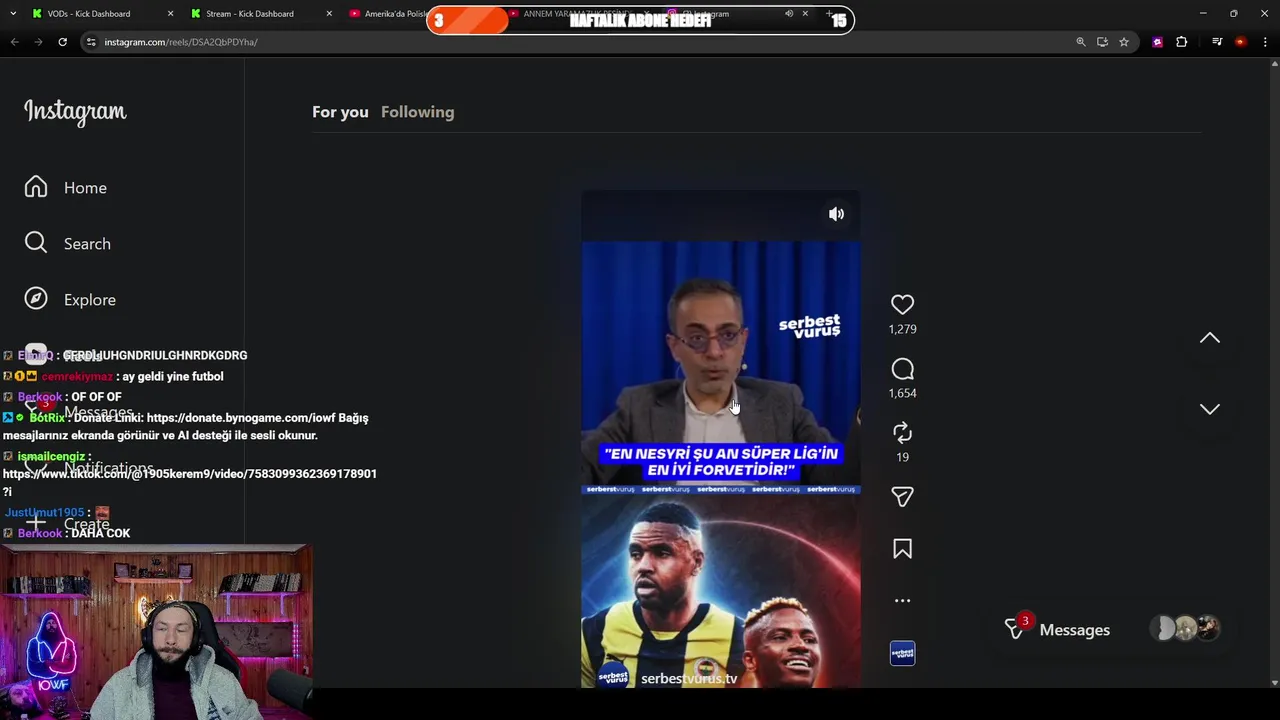
Task: Close the Stream - Kick Dashboard tab
Action: [329, 14]
